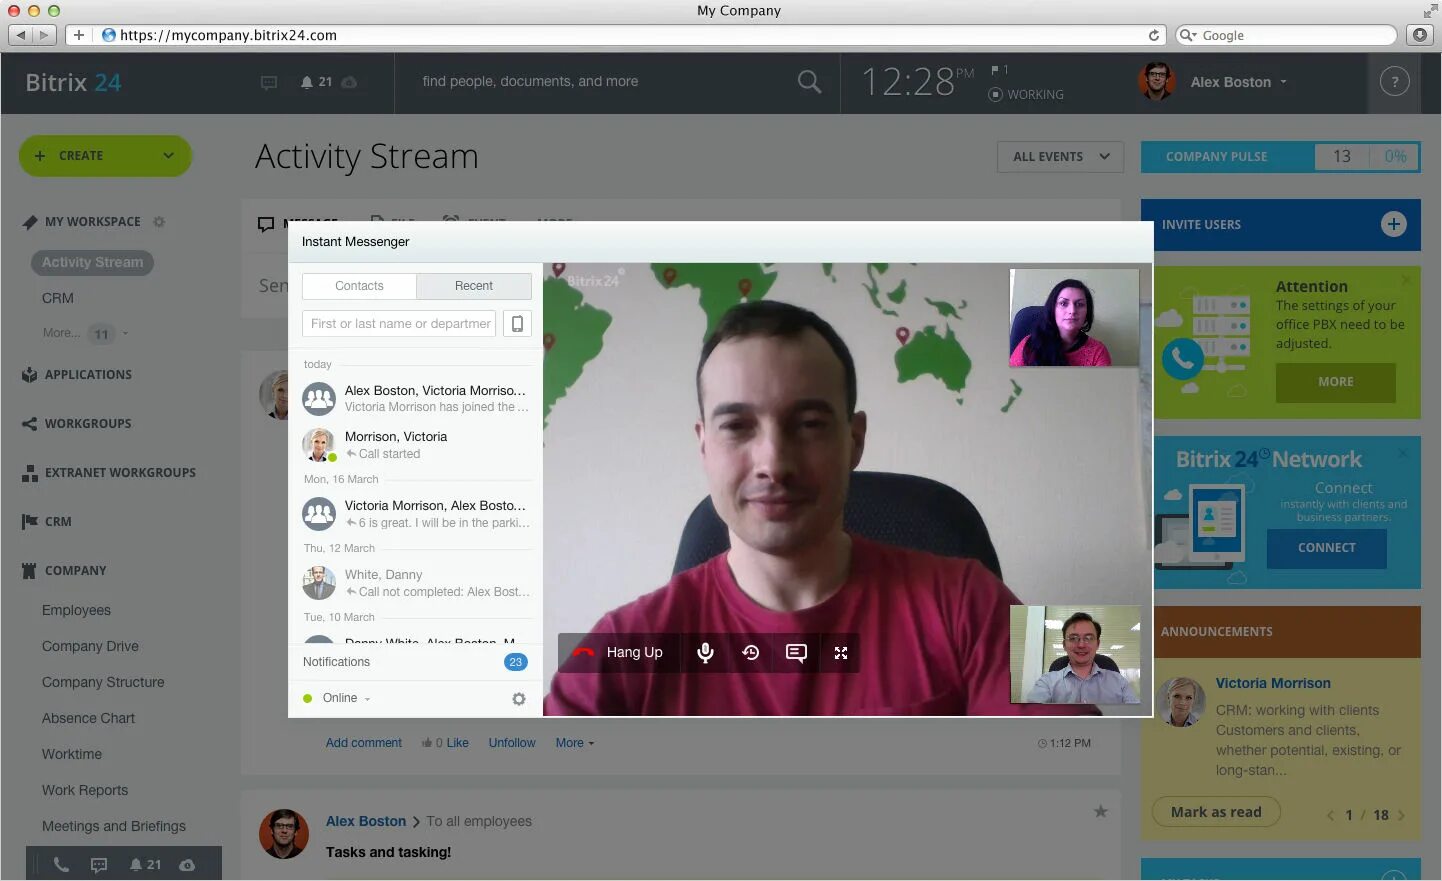Reload page in browser toolbar
Viewport: 1442px width, 881px height.
click(1154, 35)
